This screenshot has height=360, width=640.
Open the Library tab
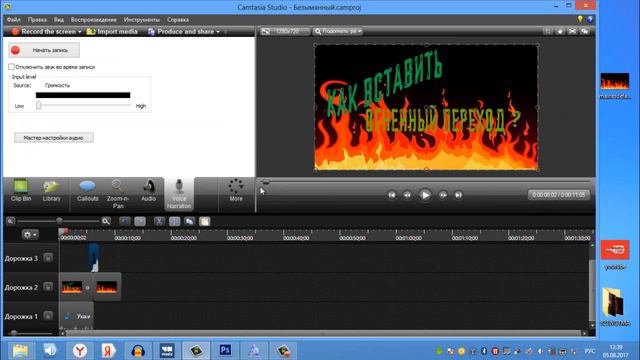click(x=51, y=191)
